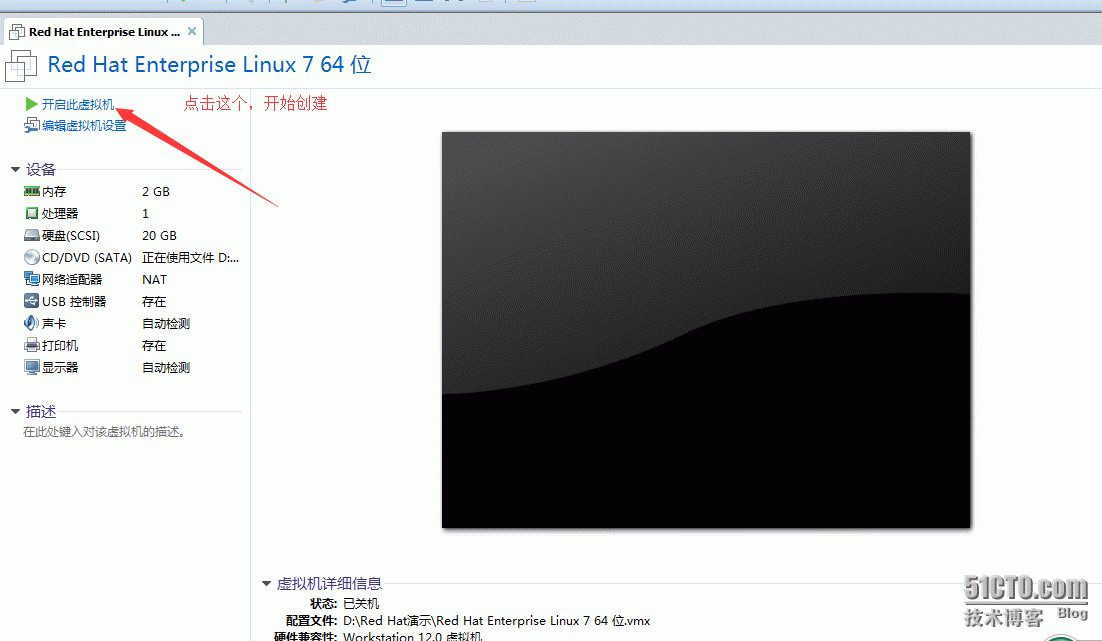Screen dimensions: 1102x641
Task: Click the 显示器 device label
Action: point(60,368)
